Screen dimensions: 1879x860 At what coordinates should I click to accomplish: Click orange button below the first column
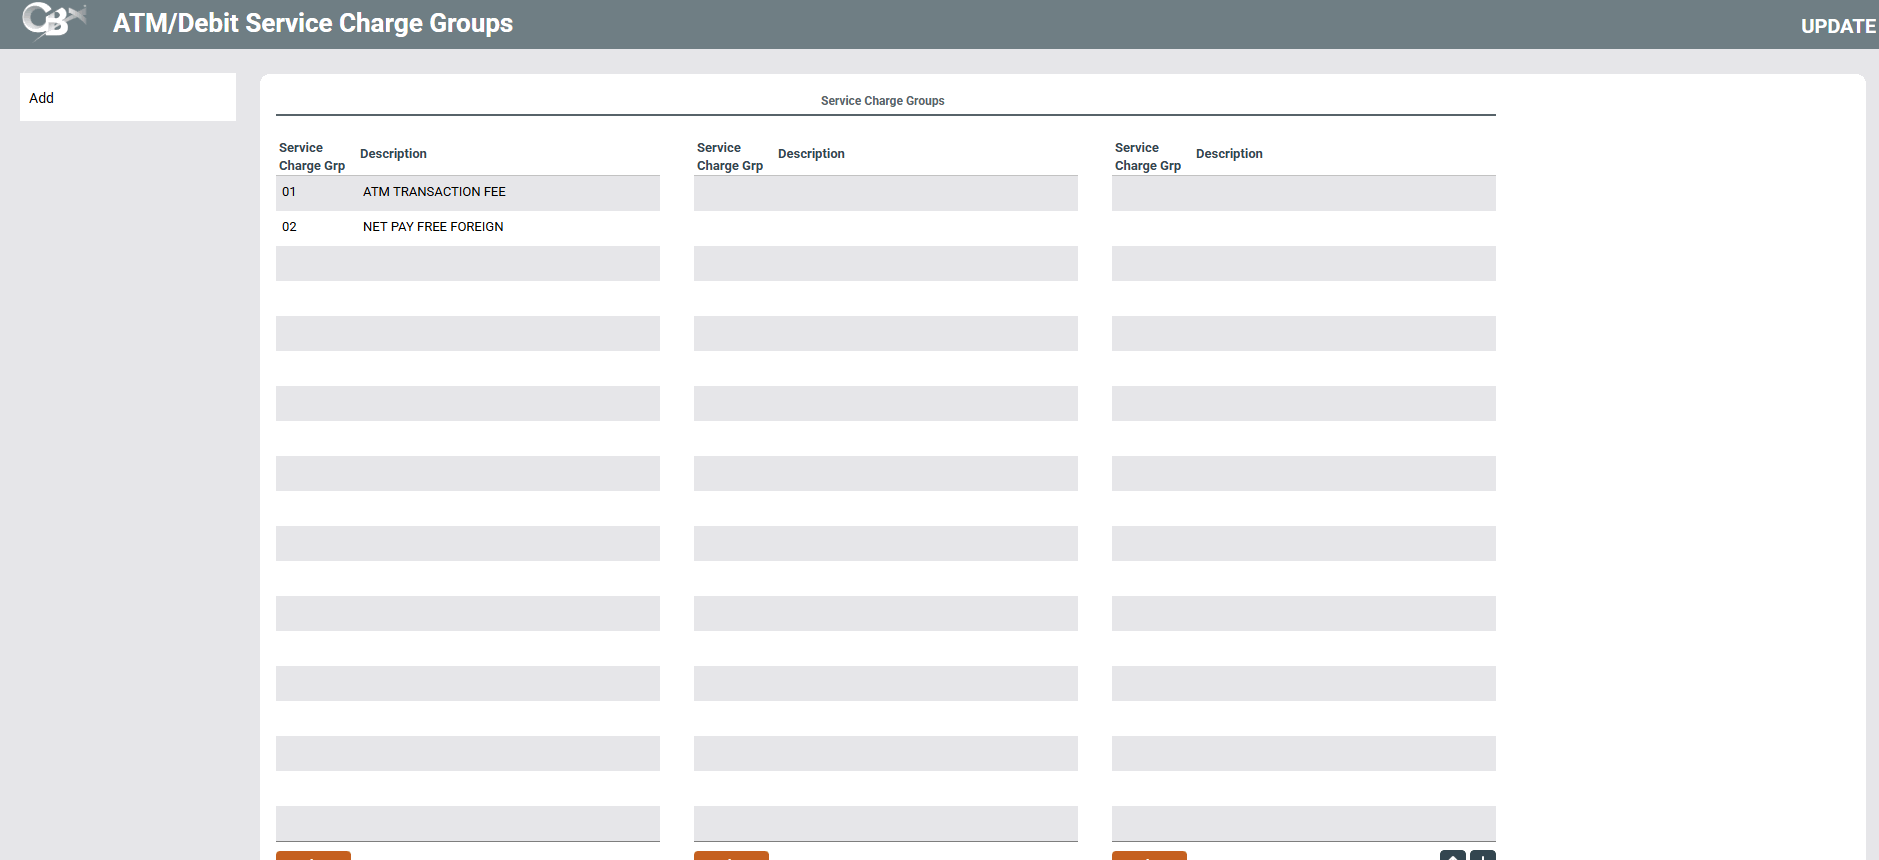click(313, 855)
